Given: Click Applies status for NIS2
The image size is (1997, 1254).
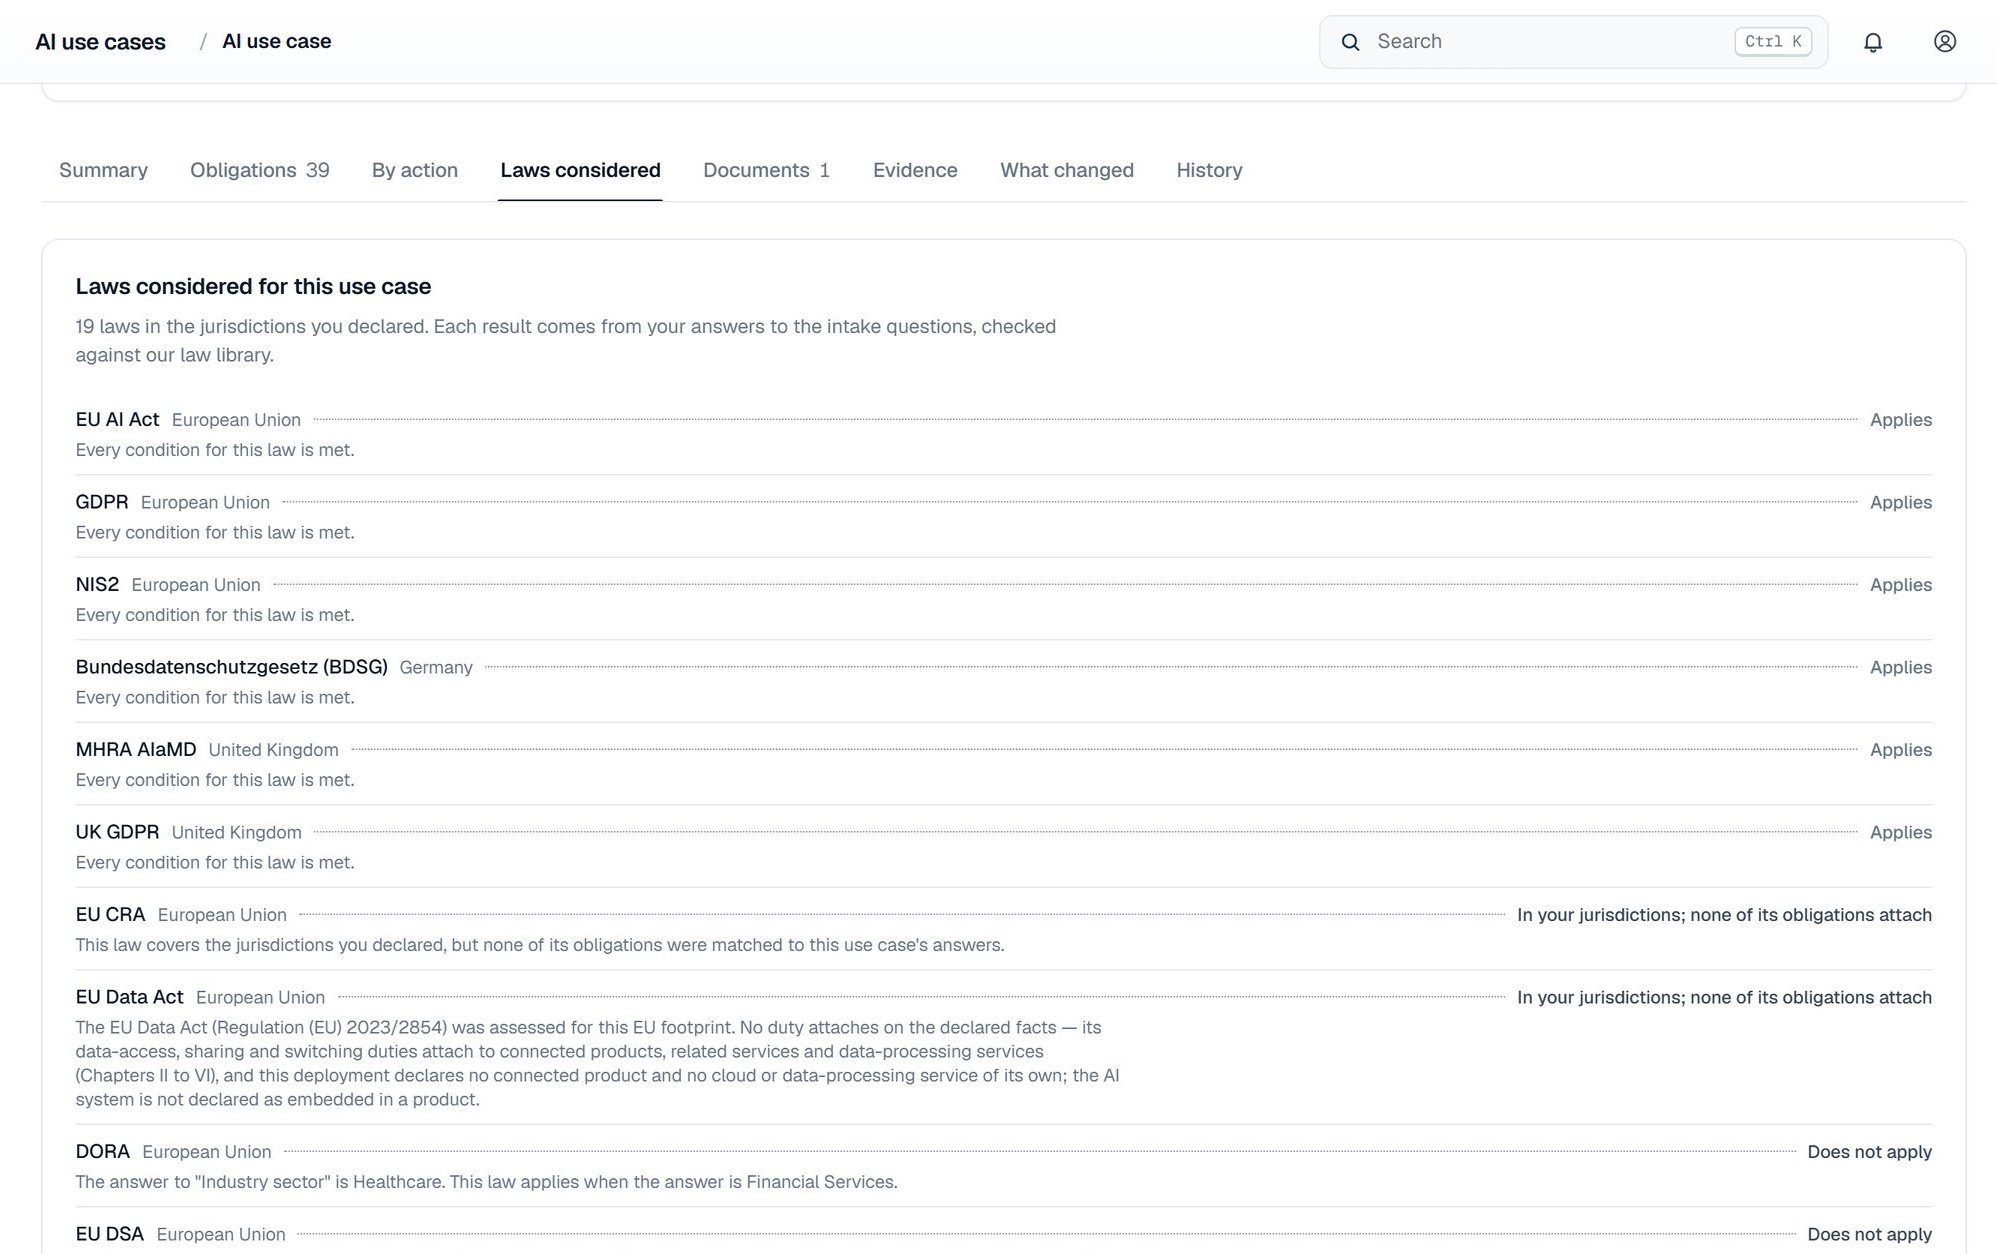Looking at the screenshot, I should [1900, 584].
